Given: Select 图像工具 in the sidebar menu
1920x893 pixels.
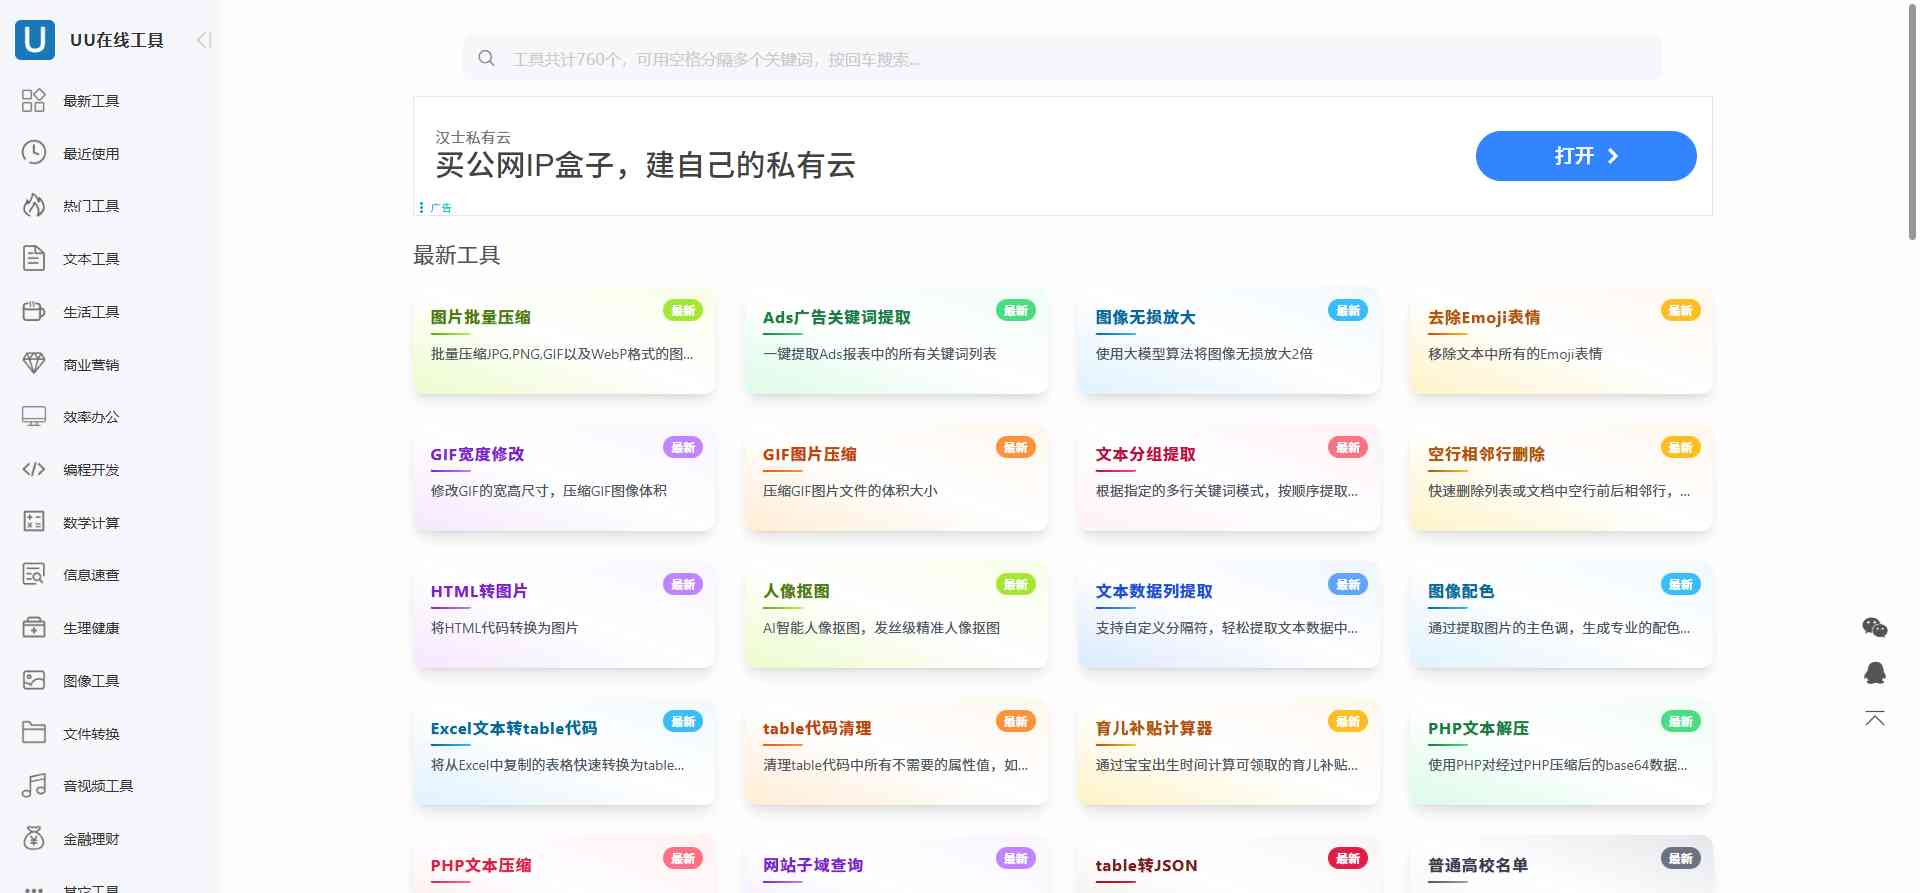Looking at the screenshot, I should tap(91, 681).
